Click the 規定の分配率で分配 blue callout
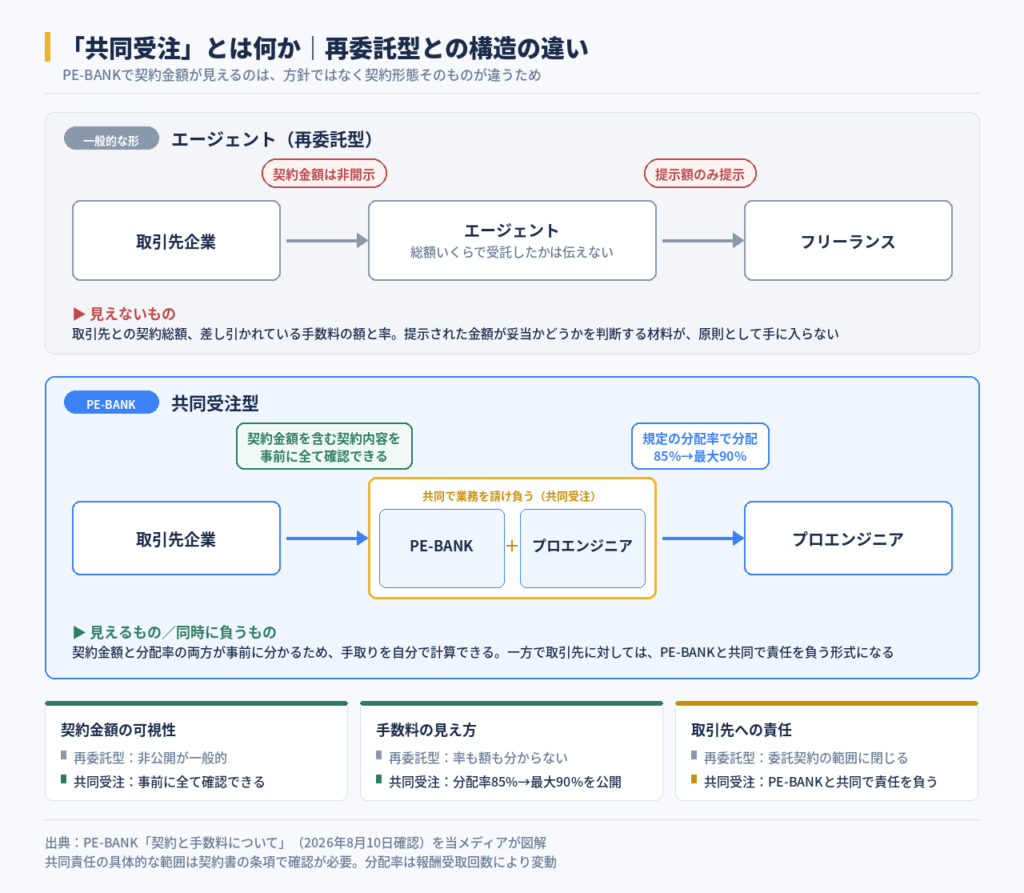The height and width of the screenshot is (893, 1024). click(700, 446)
